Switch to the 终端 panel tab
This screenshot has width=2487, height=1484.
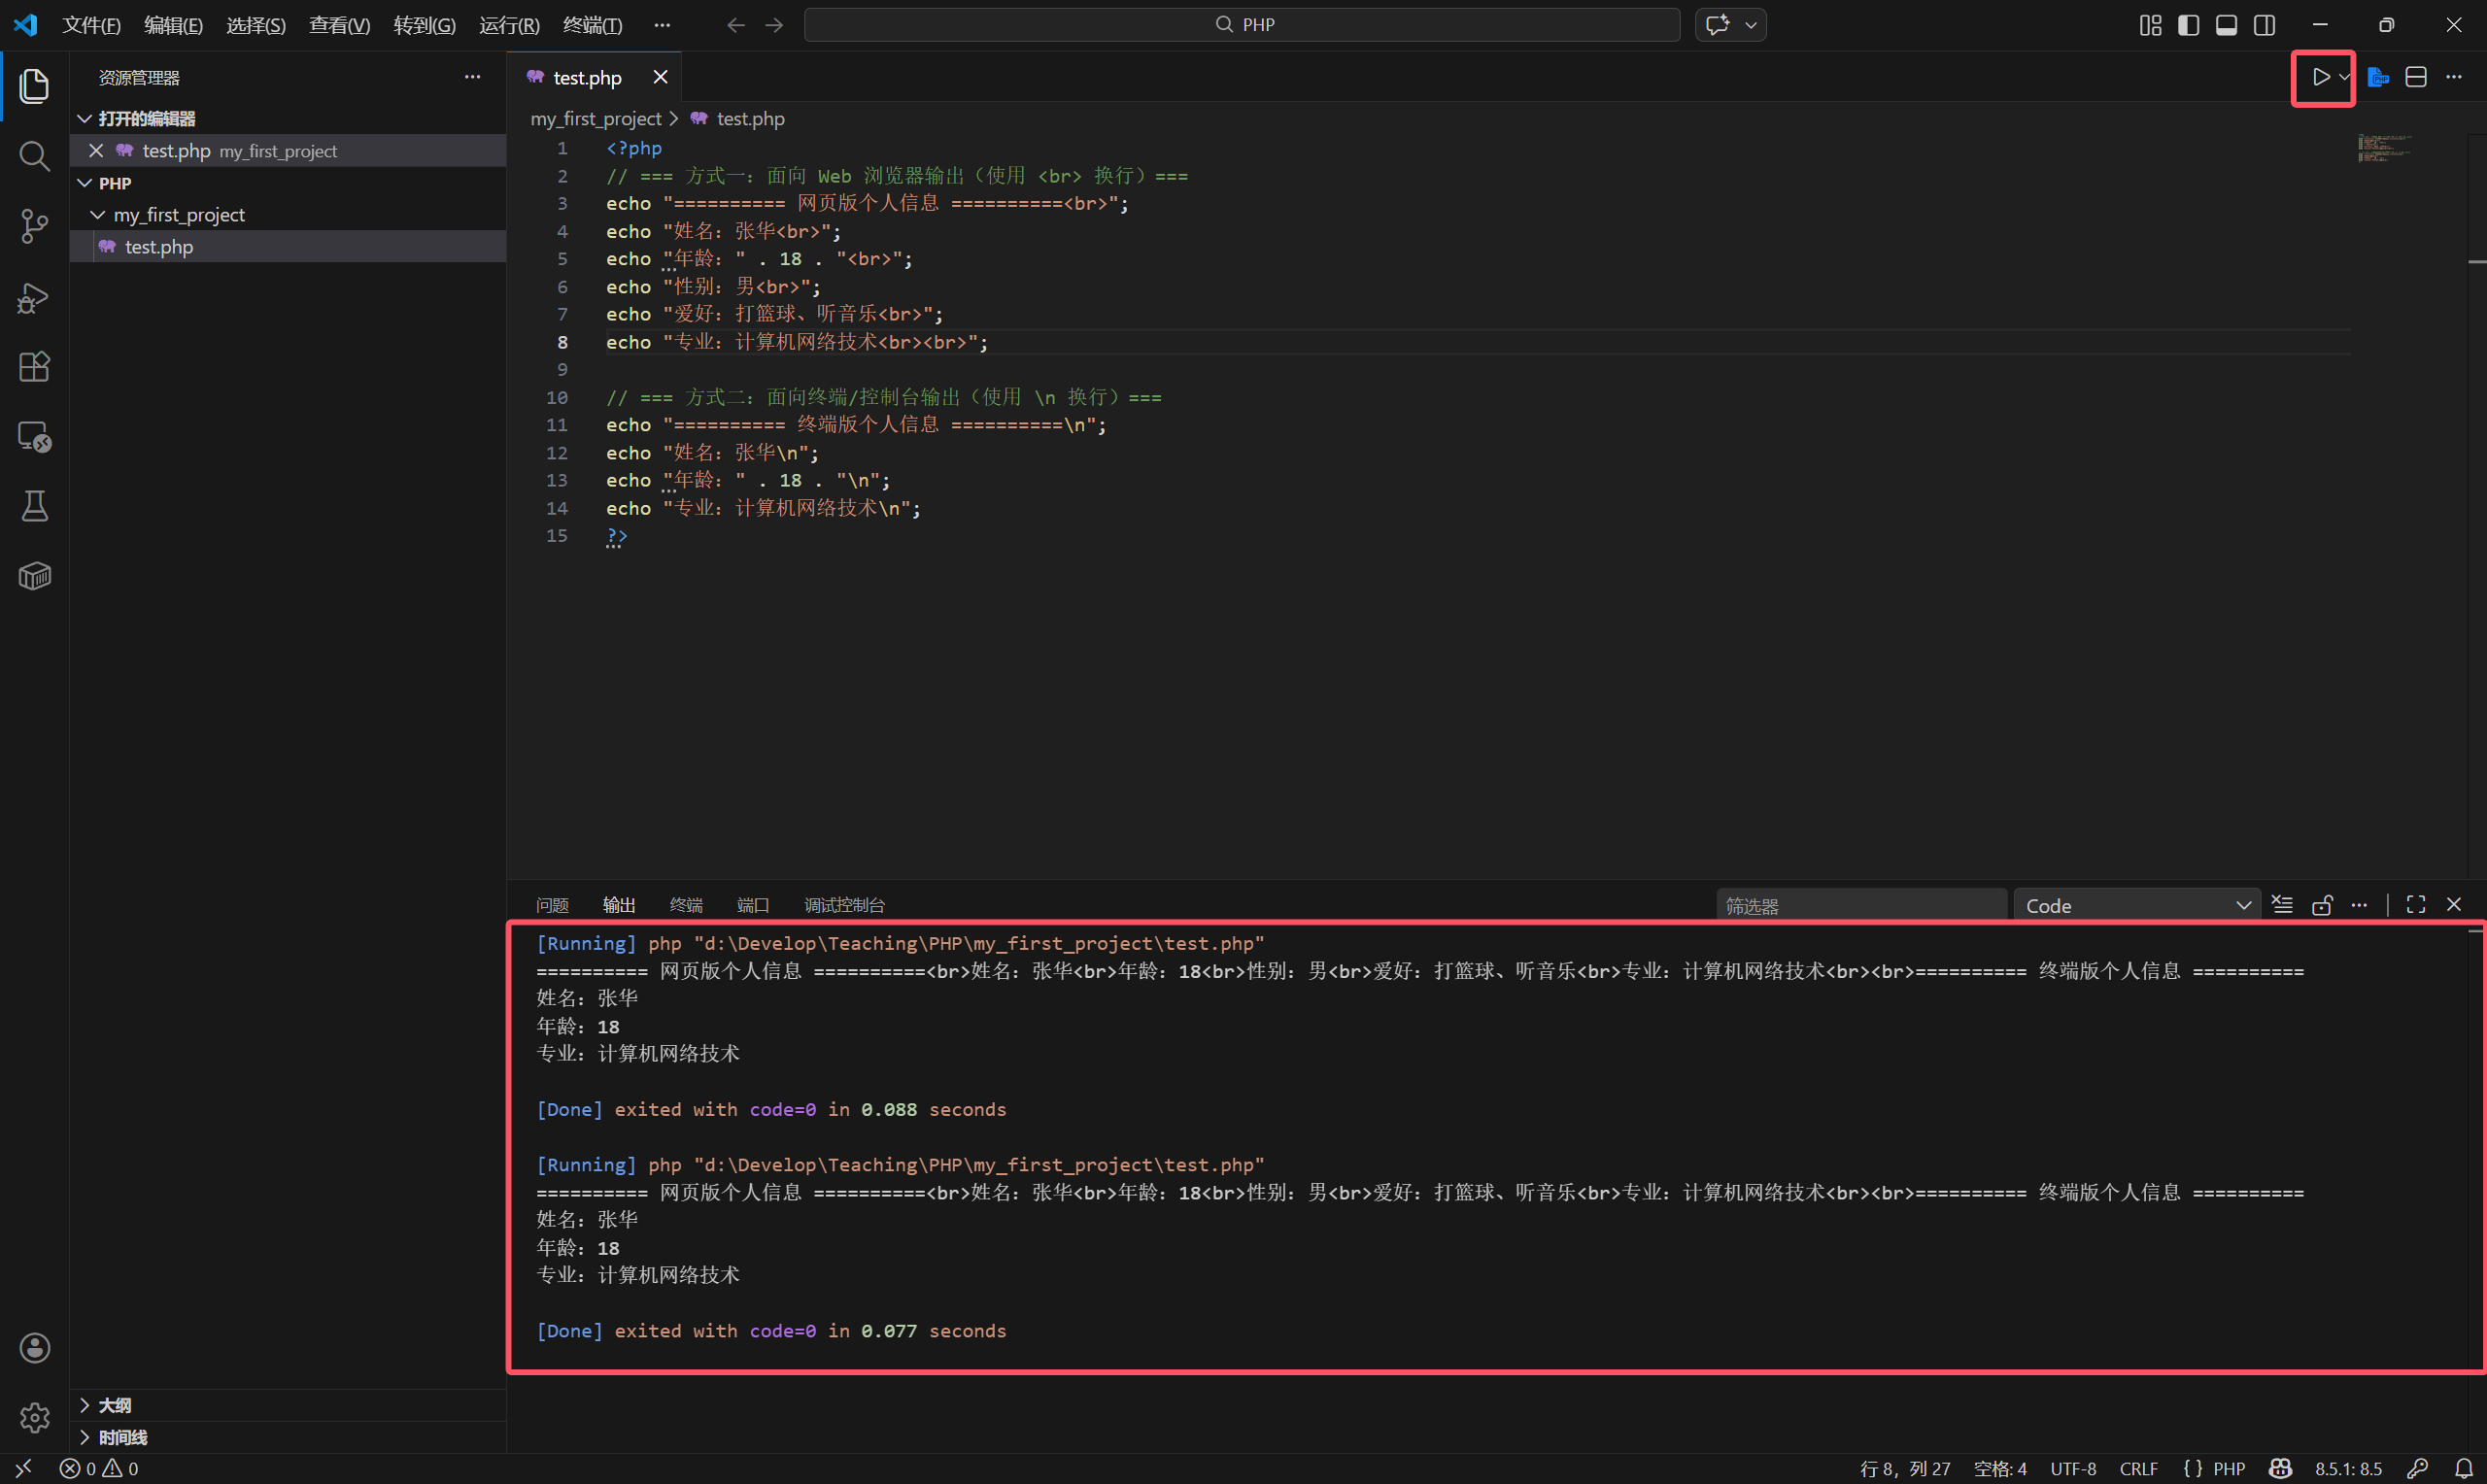(686, 905)
